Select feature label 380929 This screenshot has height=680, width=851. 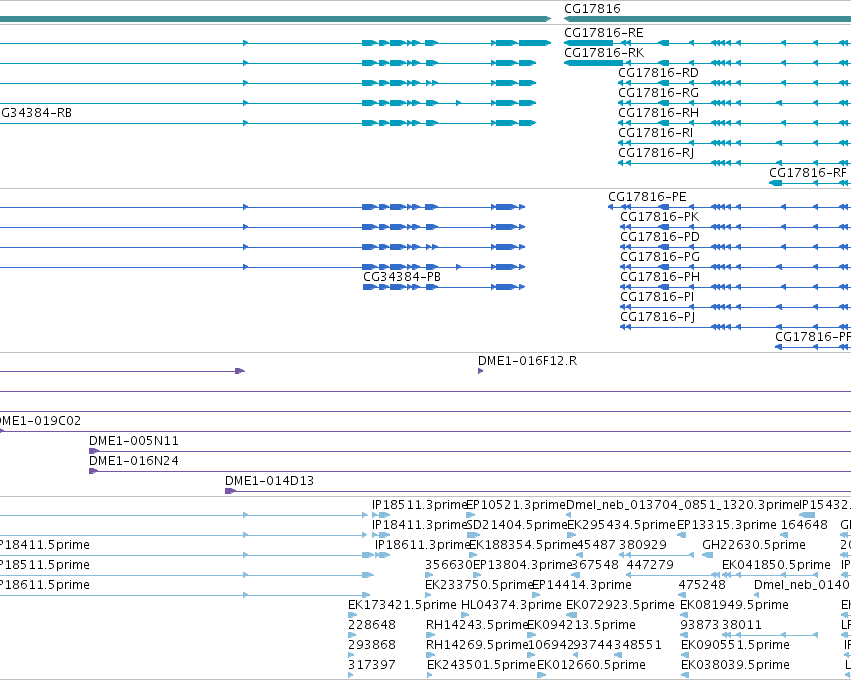tap(643, 545)
